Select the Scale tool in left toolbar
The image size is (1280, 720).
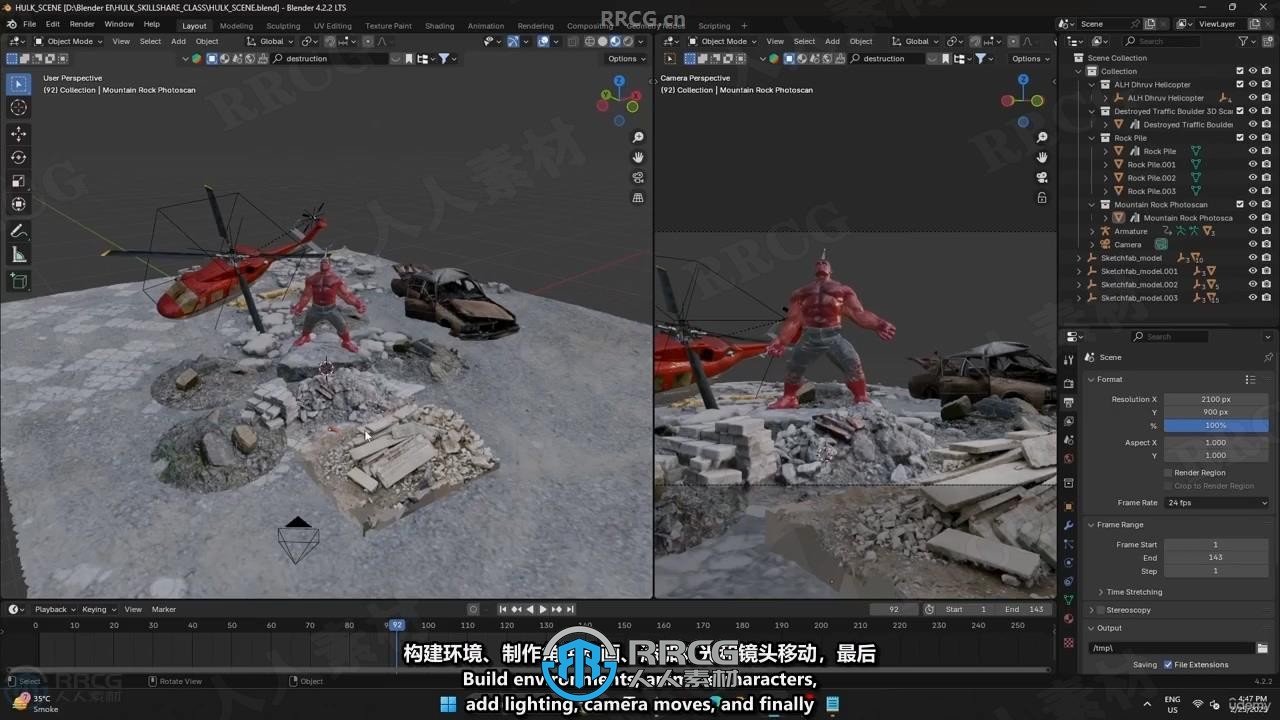click(18, 181)
